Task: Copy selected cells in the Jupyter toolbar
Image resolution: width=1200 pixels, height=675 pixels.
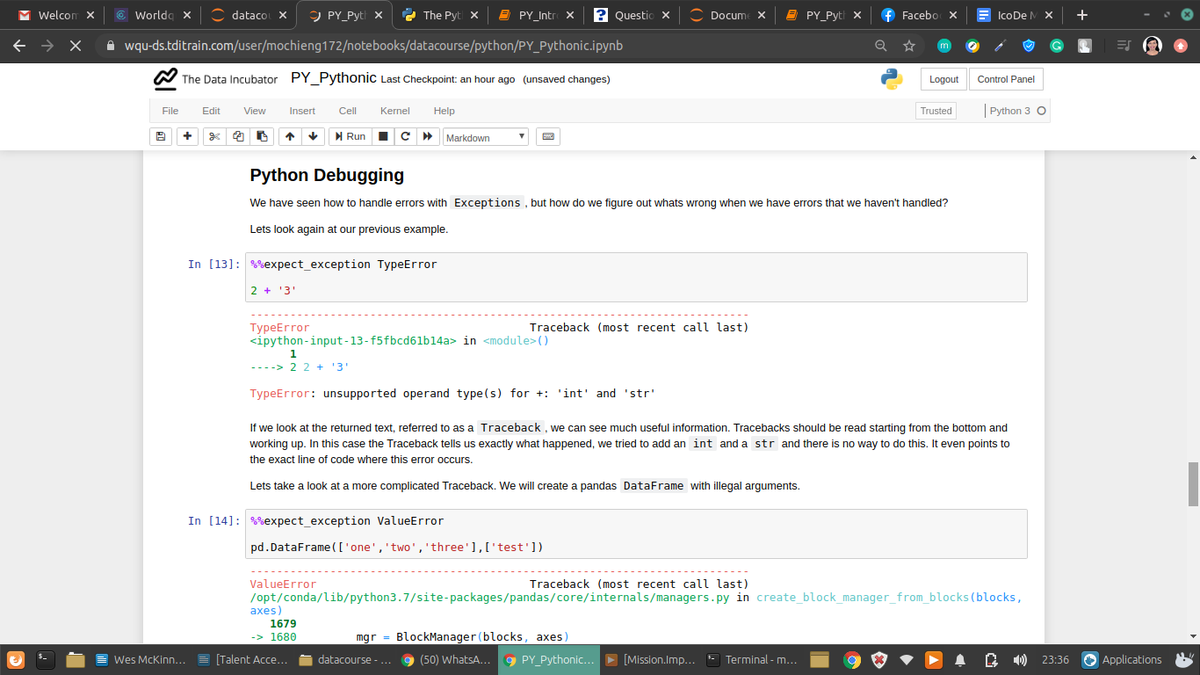Action: click(x=237, y=137)
